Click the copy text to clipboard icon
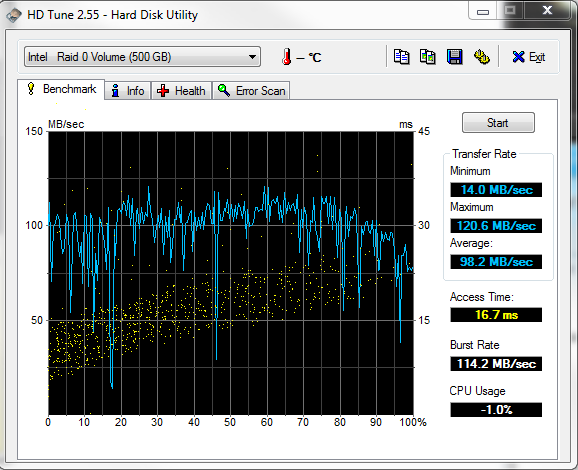Screen dimensions: 578x470 (x=401, y=57)
